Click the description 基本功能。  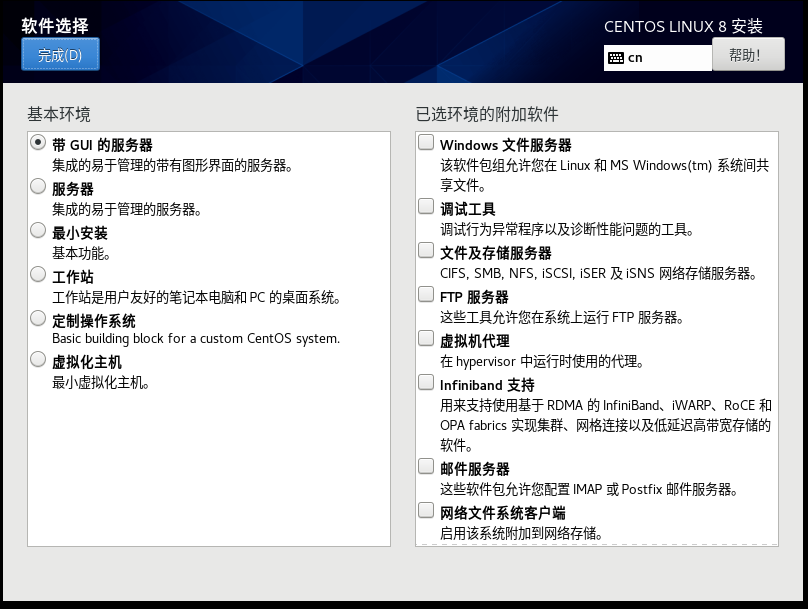coord(81,253)
